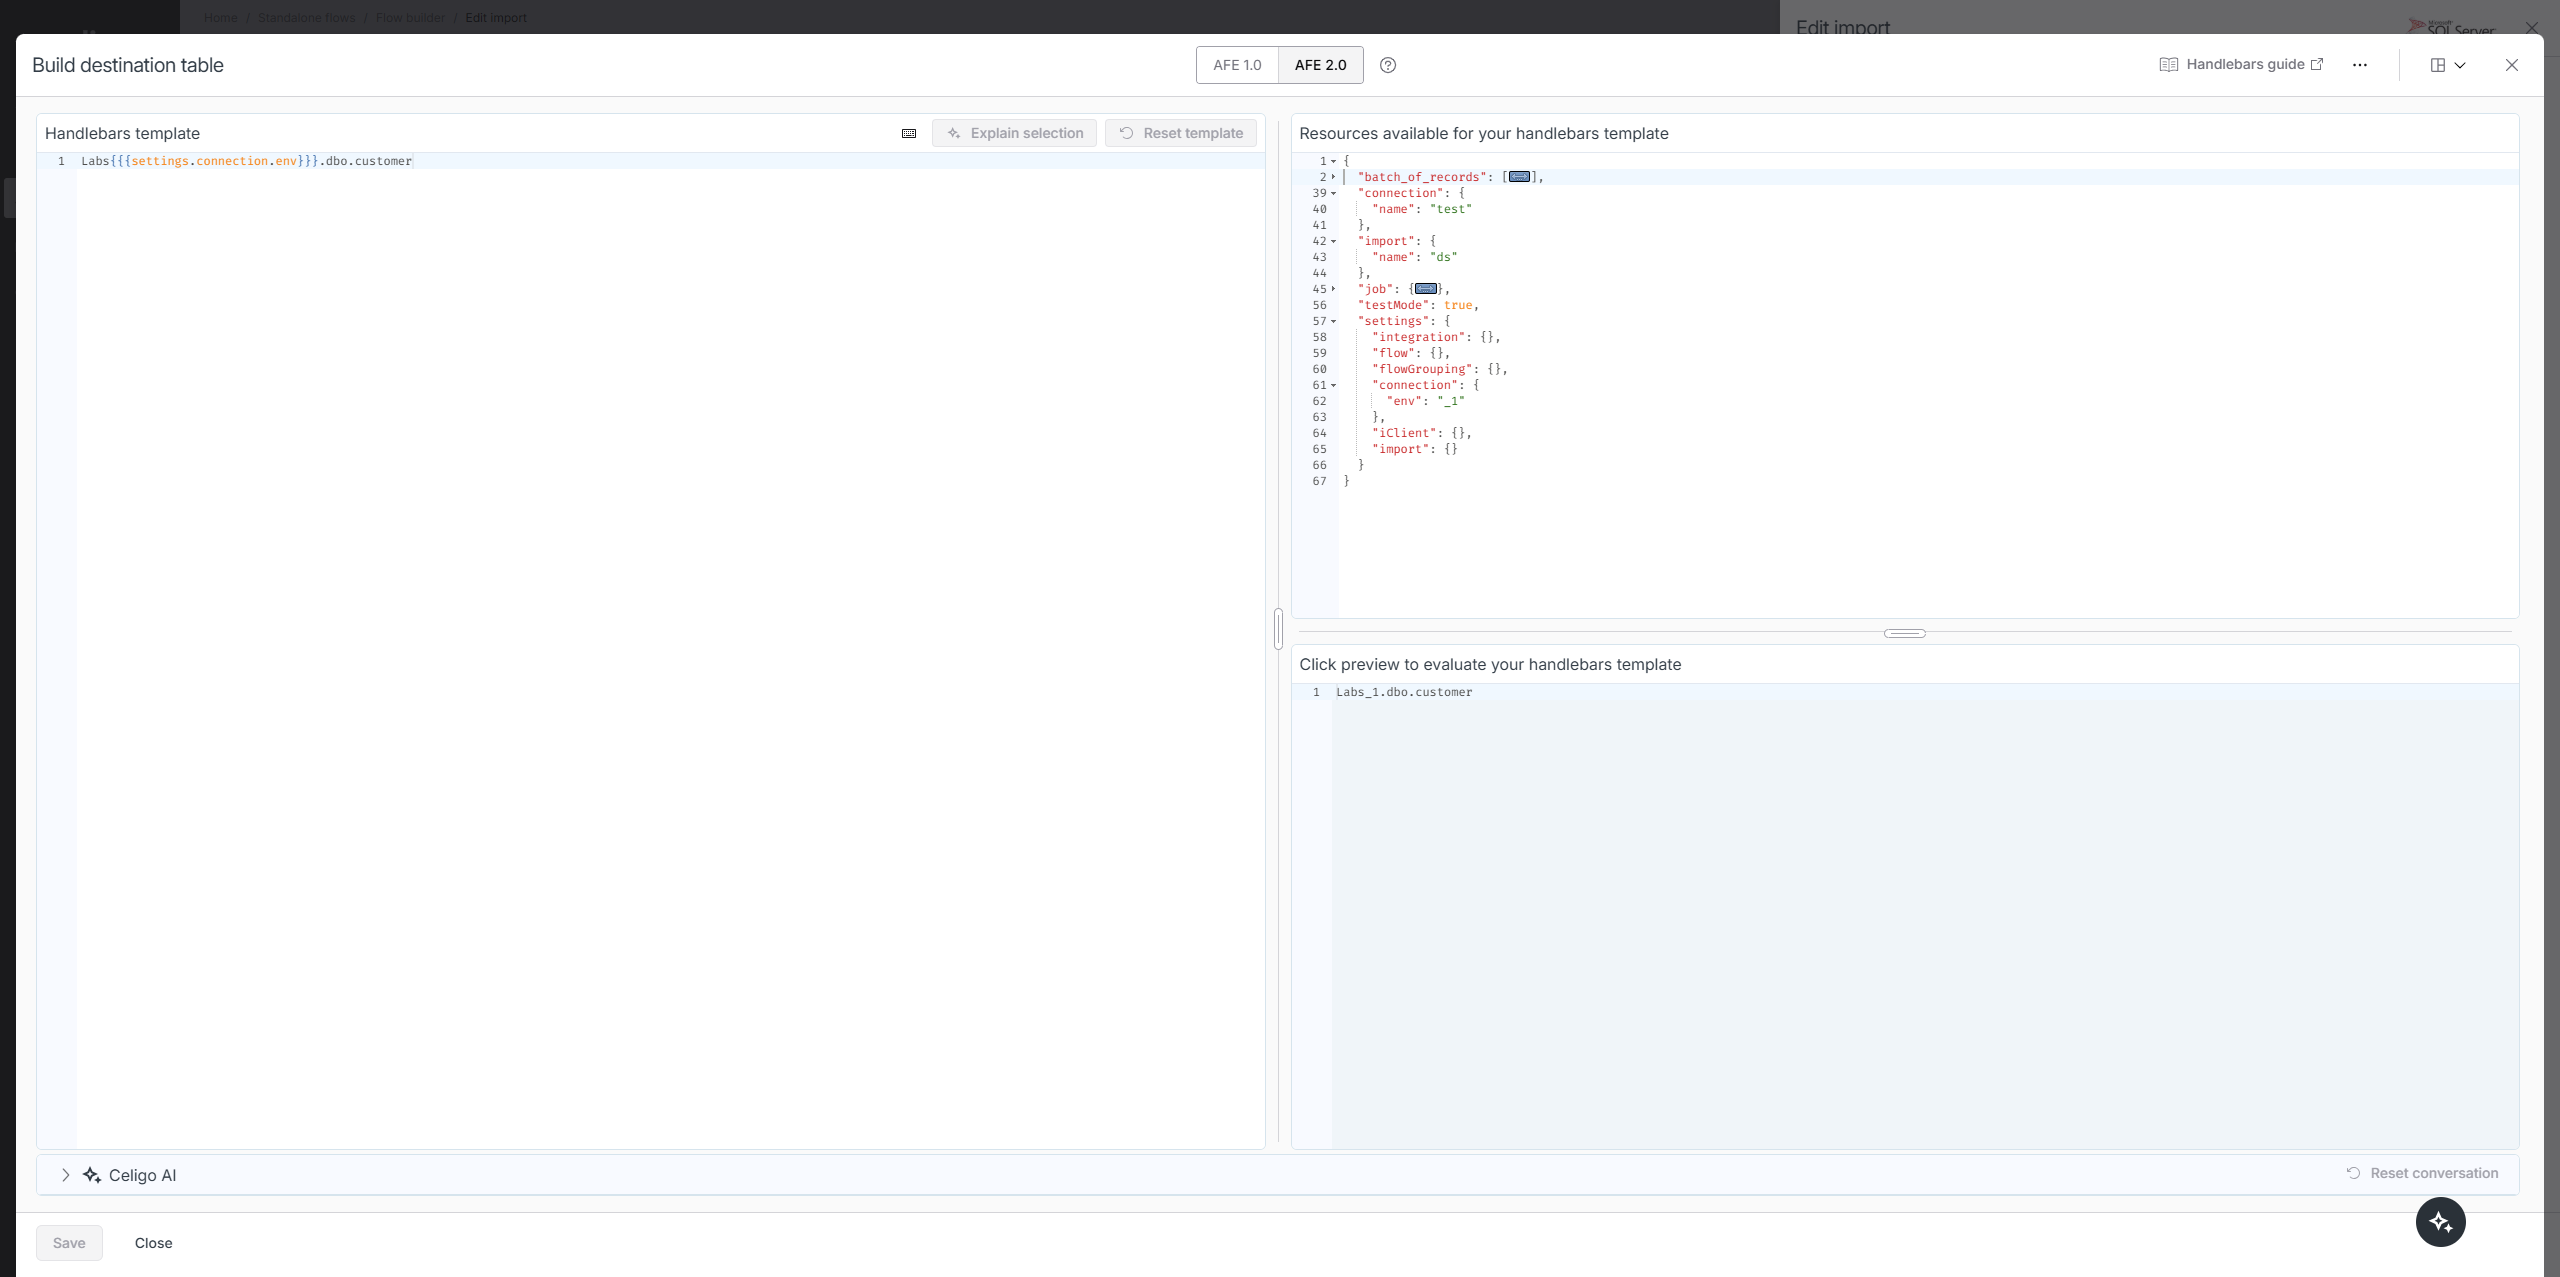
Task: Close the Build destination table dialog
Action: (2512, 65)
